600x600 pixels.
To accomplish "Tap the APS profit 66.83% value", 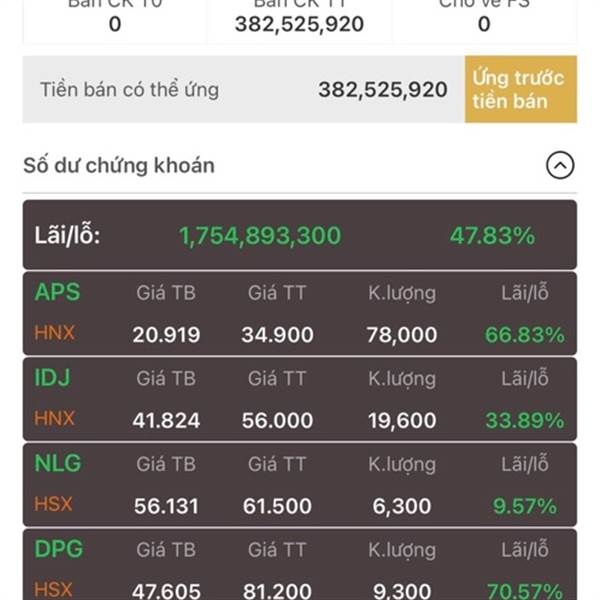I will (525, 335).
